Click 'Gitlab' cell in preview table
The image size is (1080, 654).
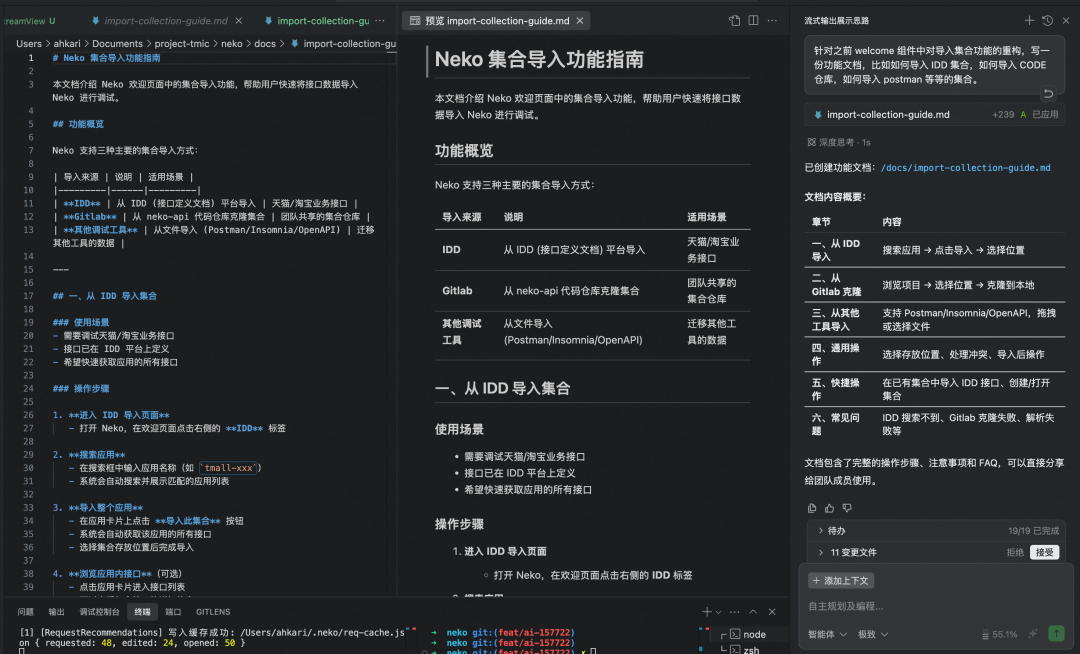click(x=457, y=291)
